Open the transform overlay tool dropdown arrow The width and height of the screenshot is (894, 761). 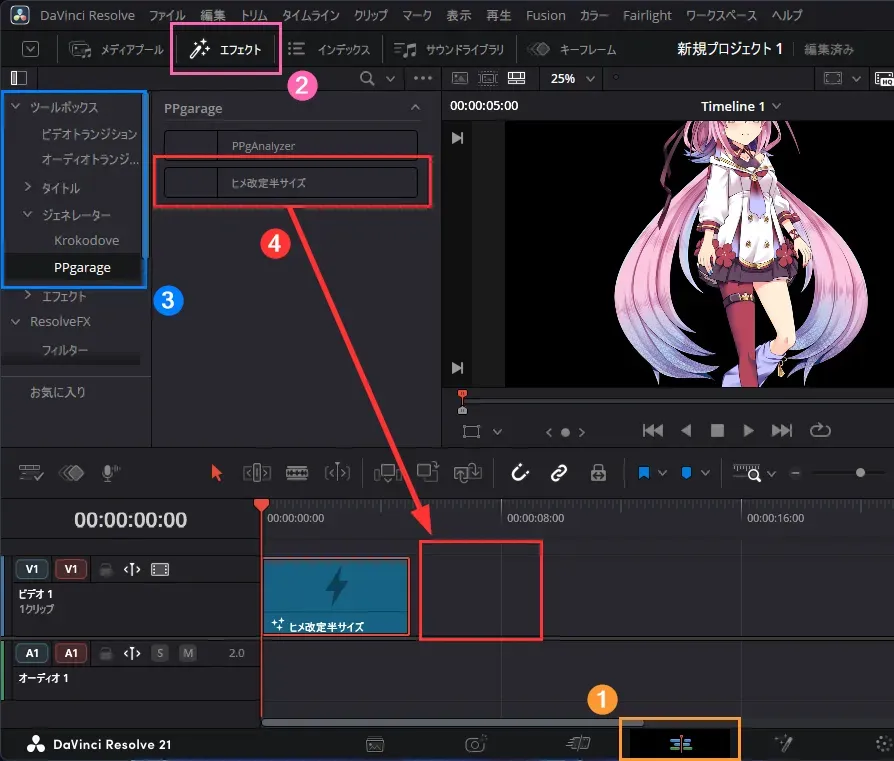pyautogui.click(x=497, y=432)
